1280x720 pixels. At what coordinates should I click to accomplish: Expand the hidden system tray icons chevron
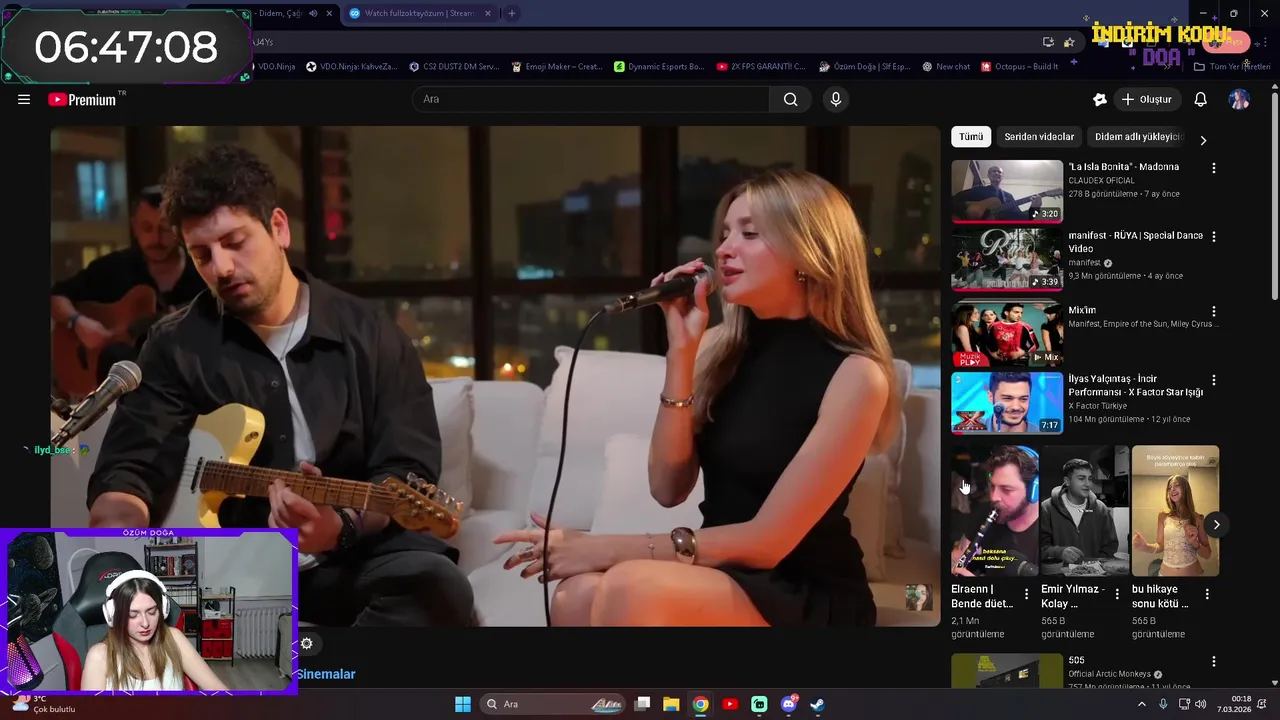pos(1141,704)
